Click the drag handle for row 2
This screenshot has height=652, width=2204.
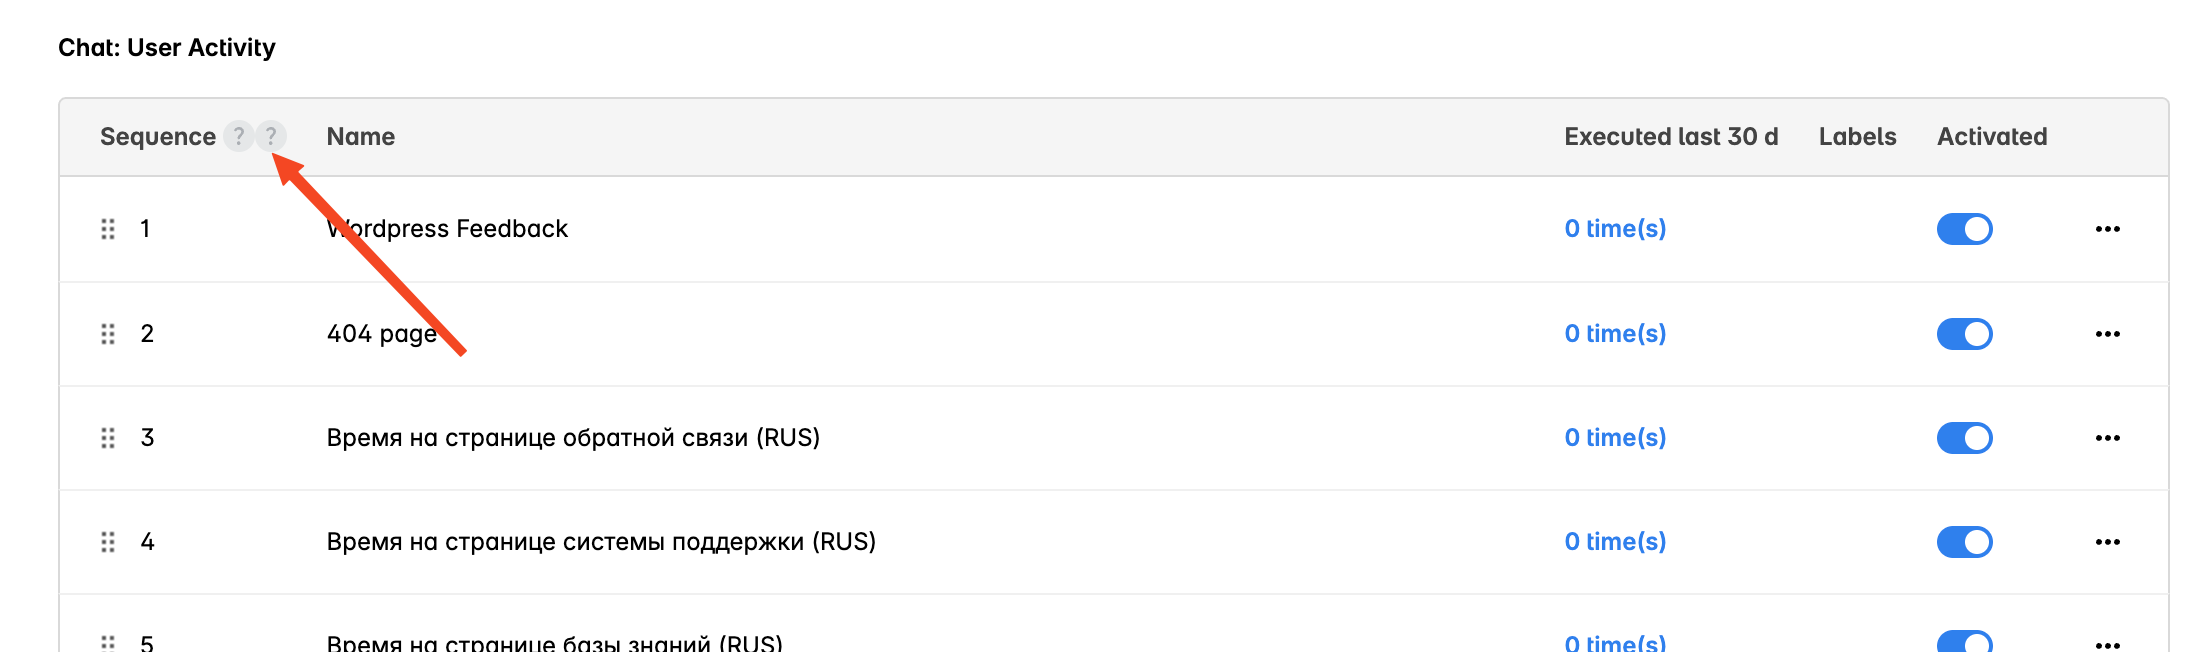tap(108, 334)
